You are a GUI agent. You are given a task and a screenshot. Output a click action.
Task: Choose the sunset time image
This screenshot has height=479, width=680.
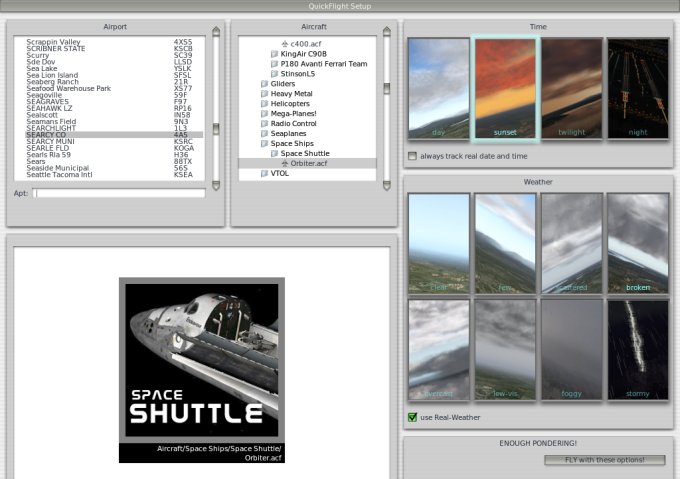(x=505, y=89)
